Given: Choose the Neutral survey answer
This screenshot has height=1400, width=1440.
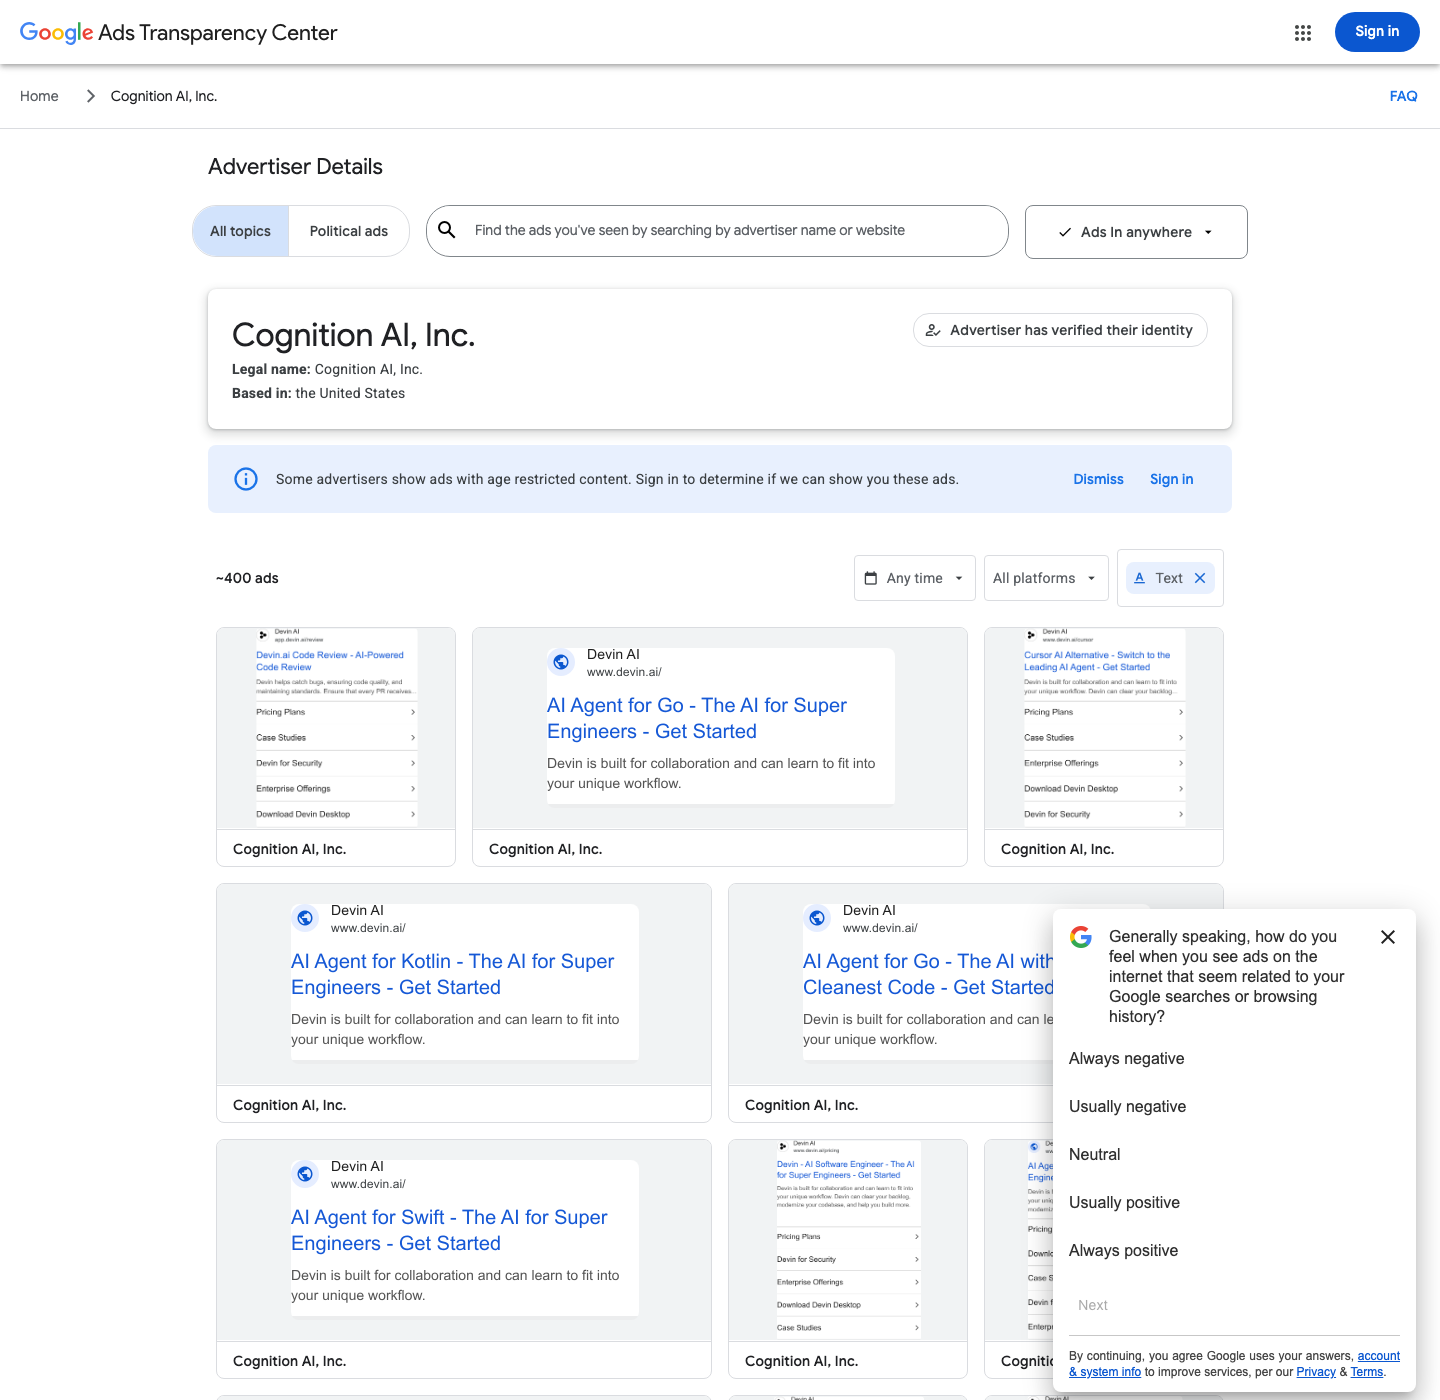Looking at the screenshot, I should click(x=1094, y=1154).
